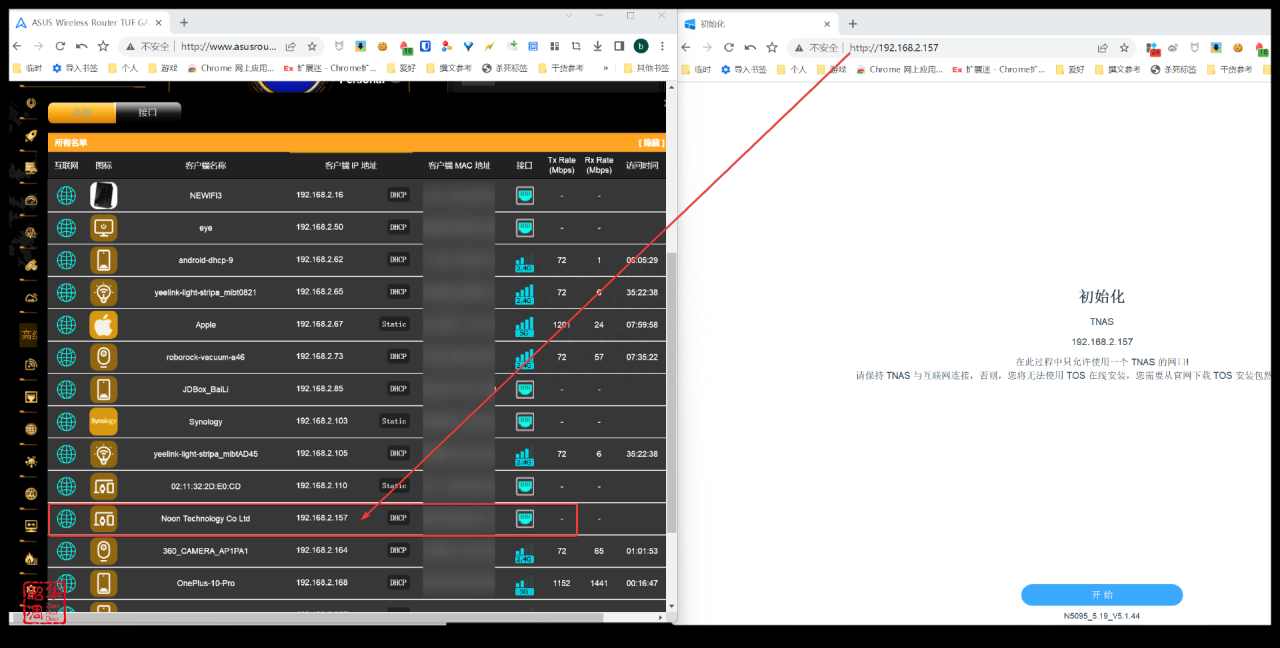The height and width of the screenshot is (648, 1280).
Task: Click the Apple device icon in client list
Action: tap(104, 325)
